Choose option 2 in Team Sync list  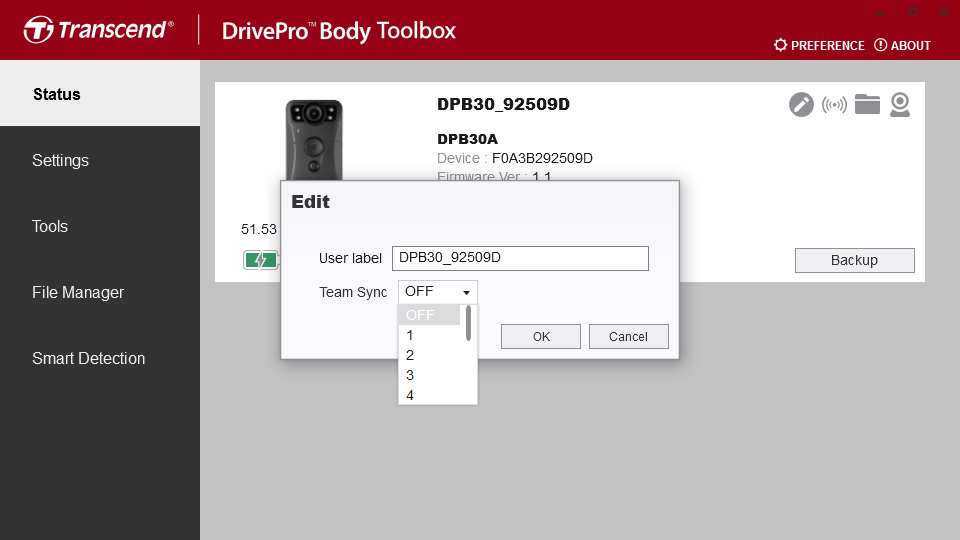[x=429, y=355]
